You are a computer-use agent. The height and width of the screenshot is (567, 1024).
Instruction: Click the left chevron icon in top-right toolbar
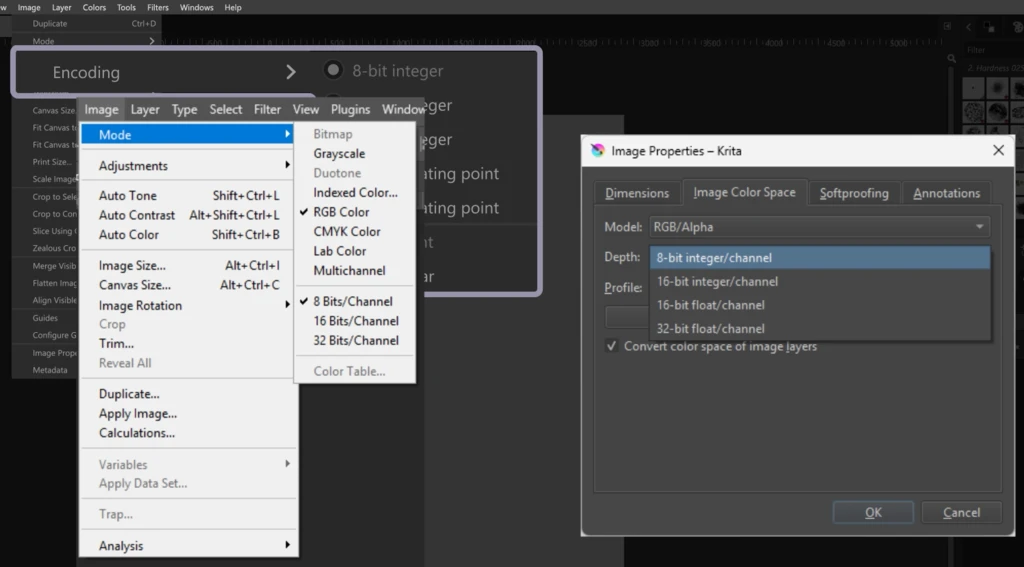click(968, 27)
